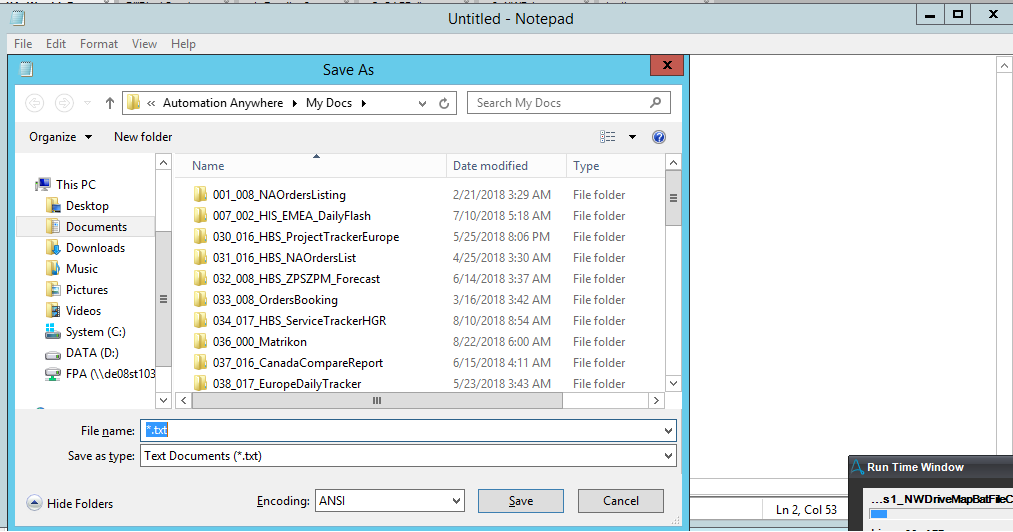Click file list horizontal scroll right arrow
Image resolution: width=1013 pixels, height=532 pixels.
pyautogui.click(x=656, y=401)
